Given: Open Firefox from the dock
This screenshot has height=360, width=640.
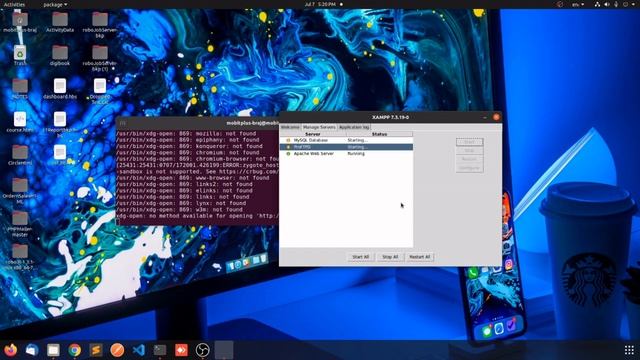Looking at the screenshot, I should point(11,350).
